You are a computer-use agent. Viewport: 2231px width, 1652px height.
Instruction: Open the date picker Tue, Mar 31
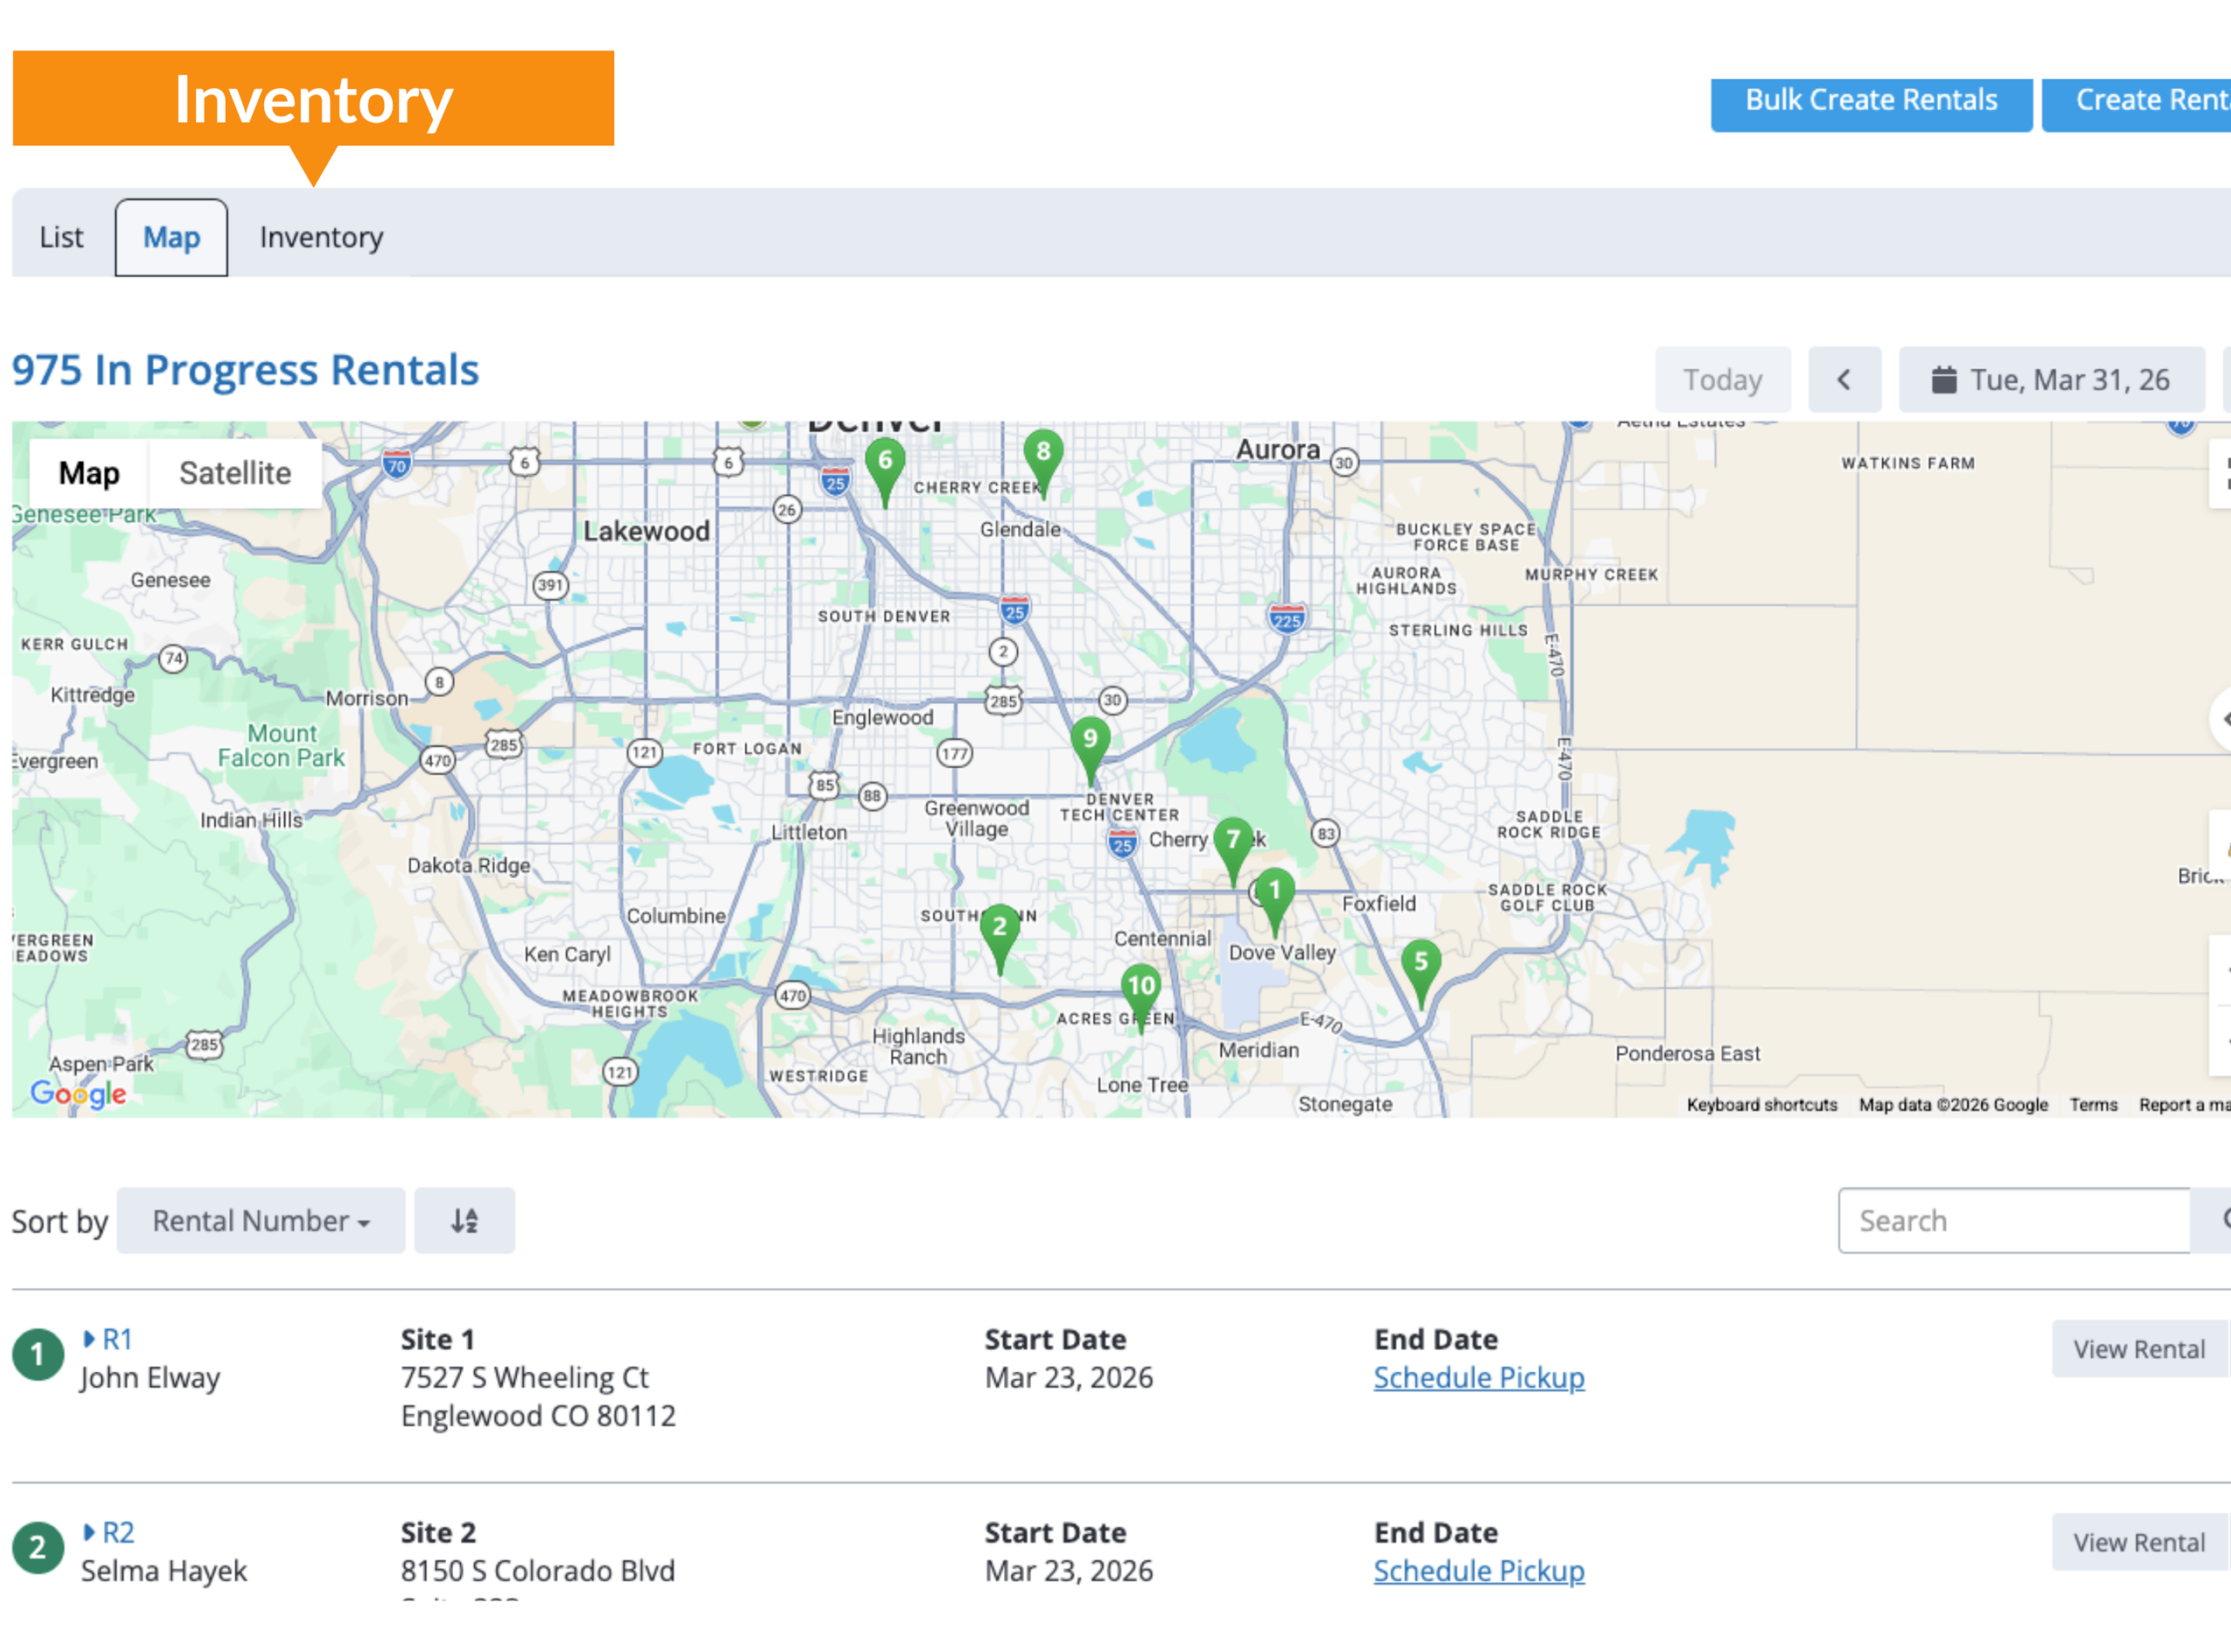2051,380
